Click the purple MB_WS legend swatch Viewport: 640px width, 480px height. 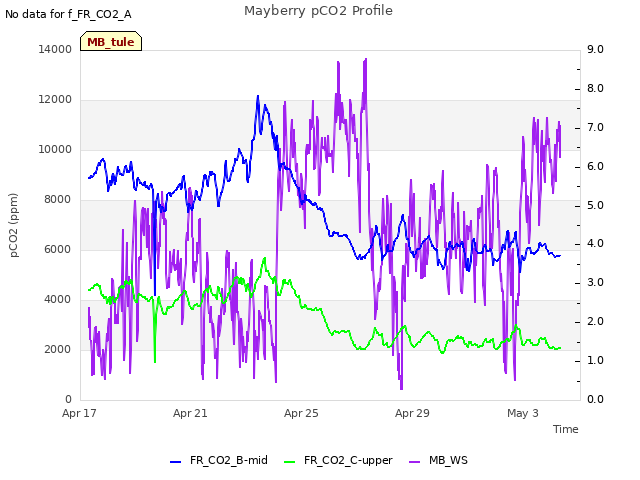click(414, 462)
